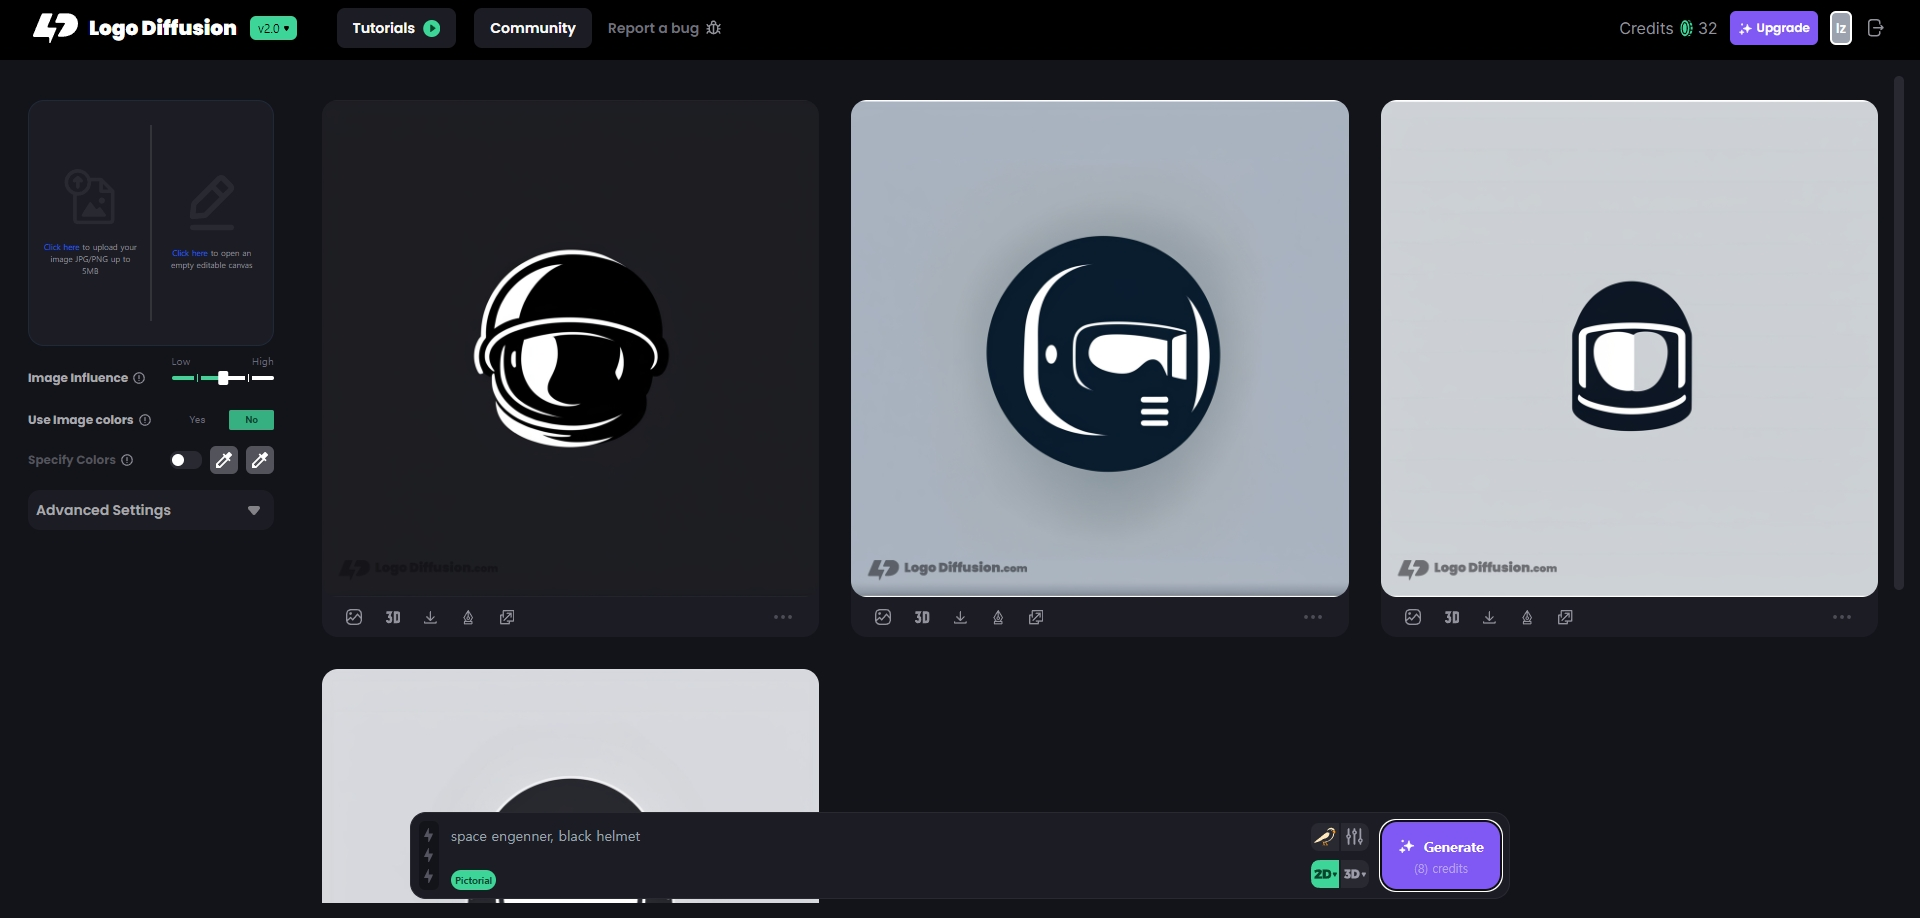The width and height of the screenshot is (1920, 918).
Task: Click the Upgrade button
Action: [1774, 28]
